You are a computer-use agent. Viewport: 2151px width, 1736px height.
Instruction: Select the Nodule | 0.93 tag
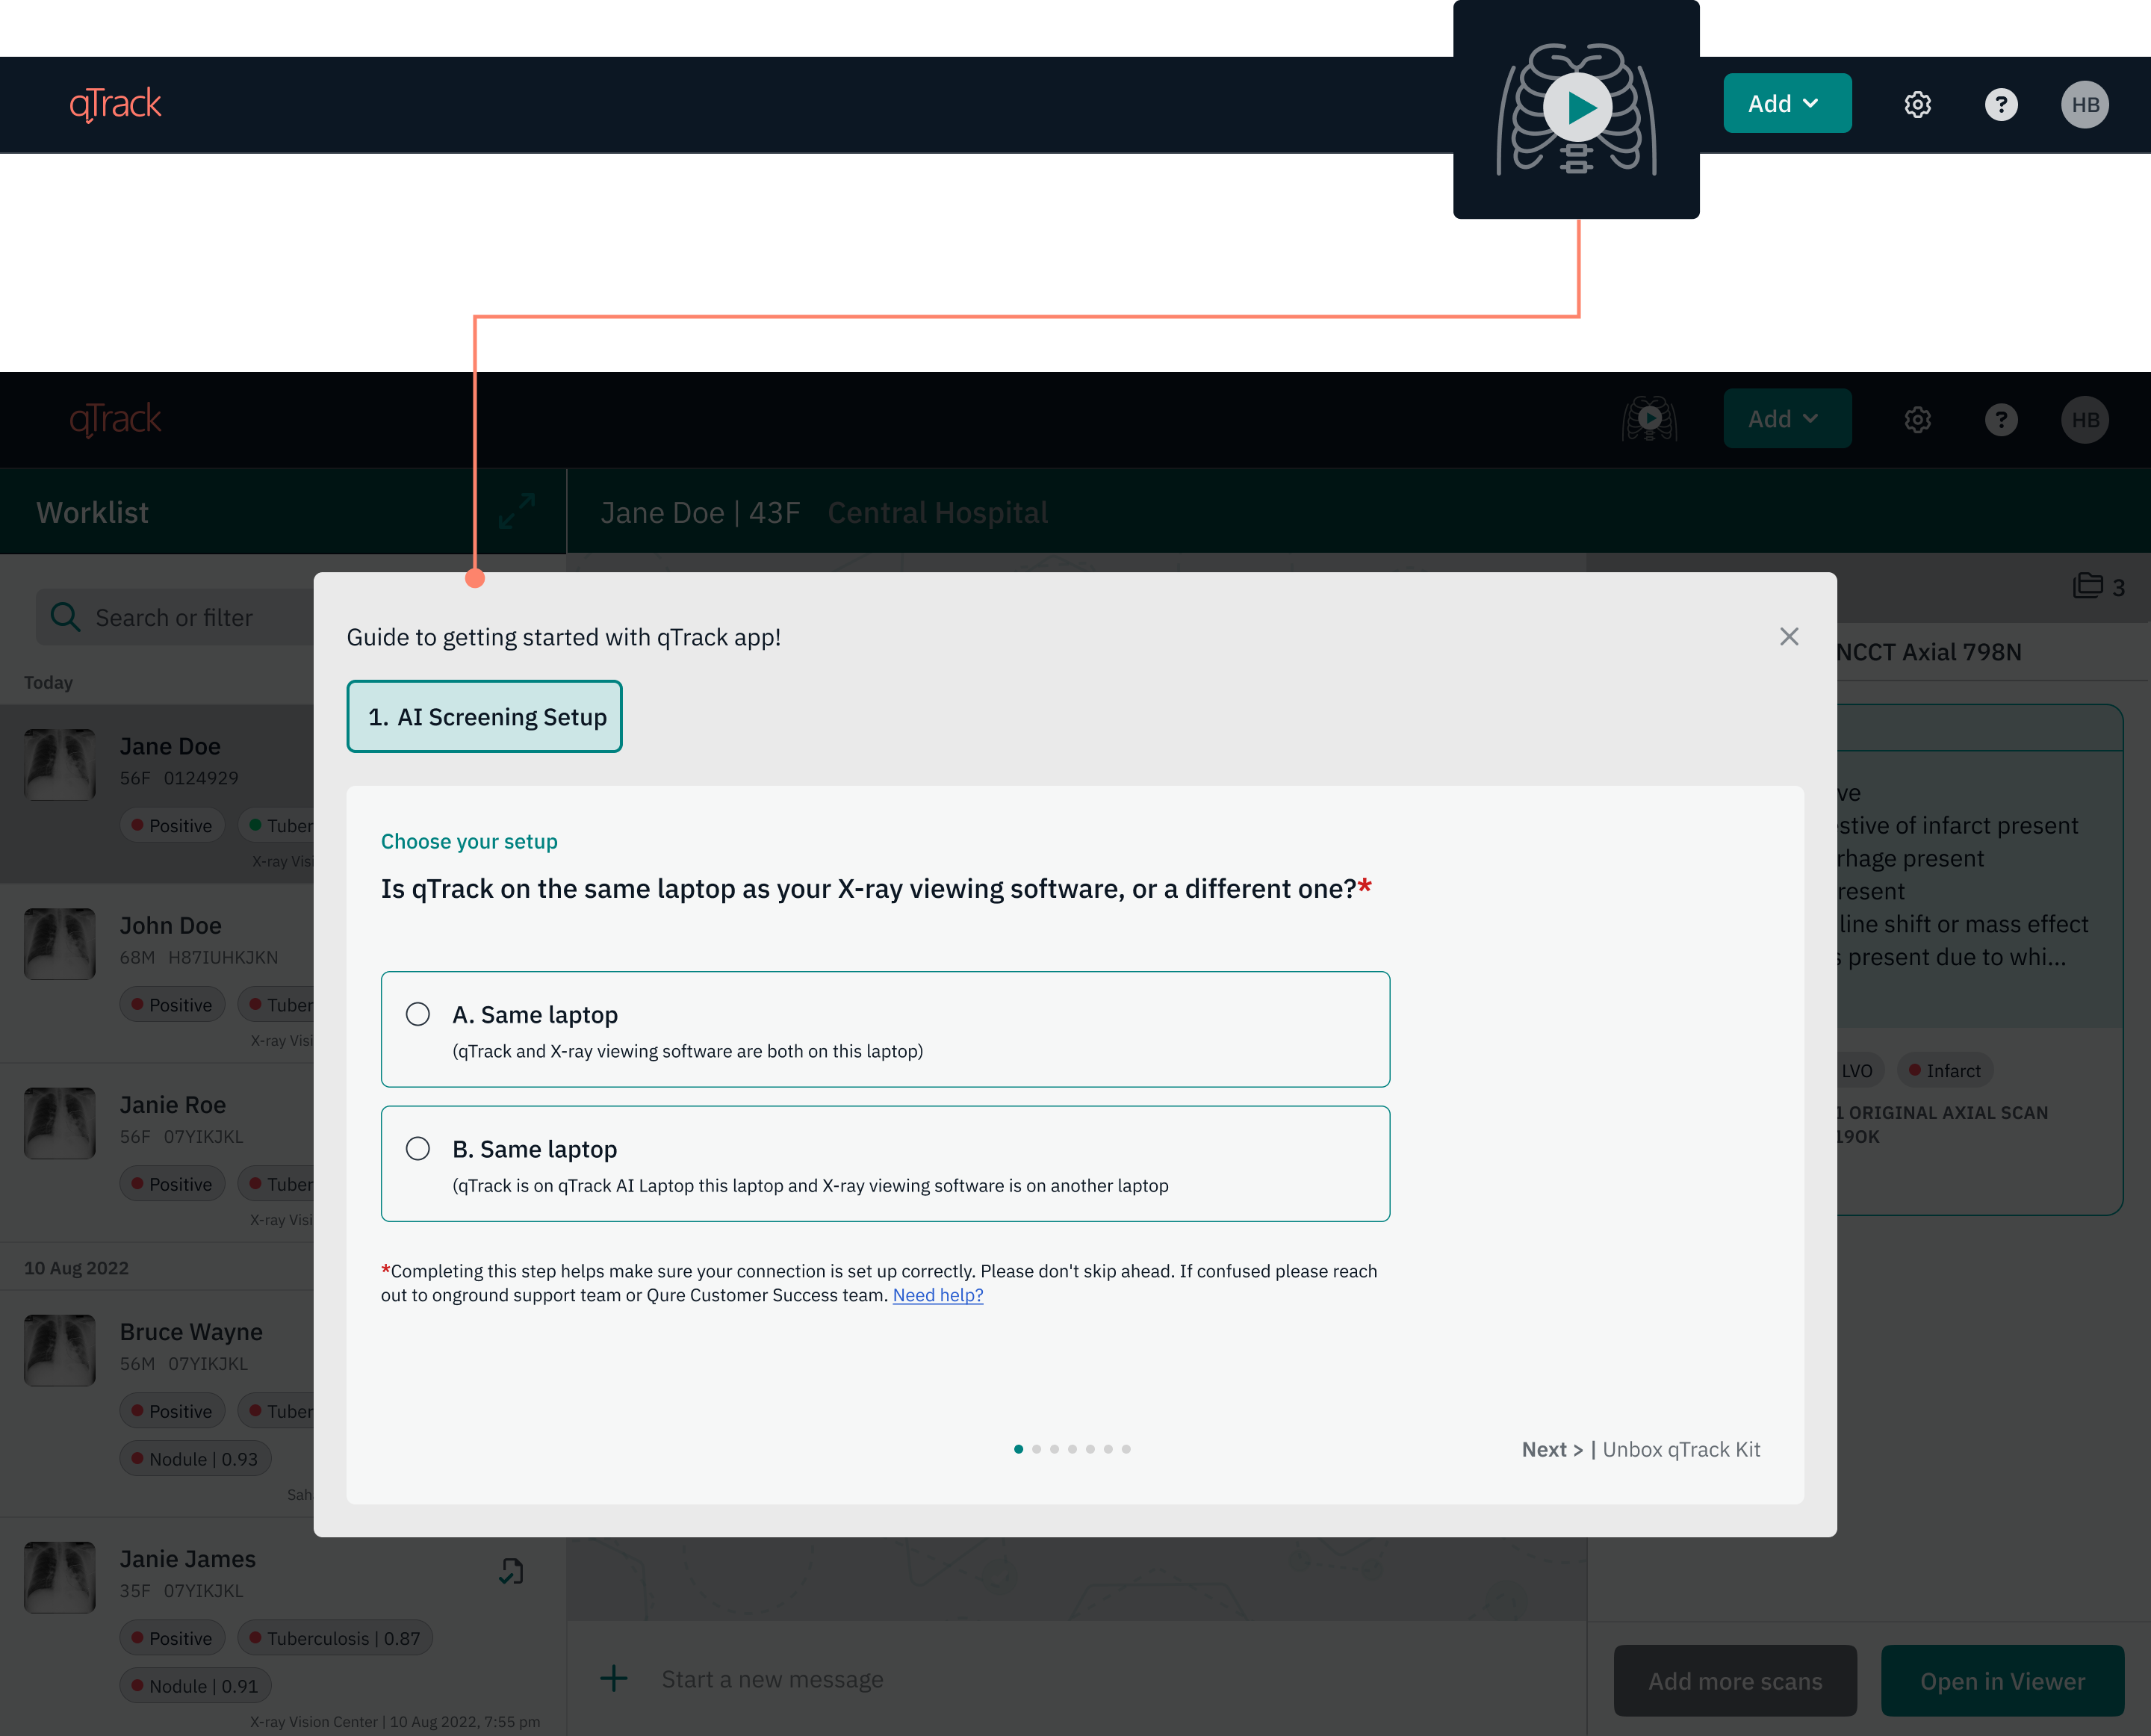coord(195,1459)
